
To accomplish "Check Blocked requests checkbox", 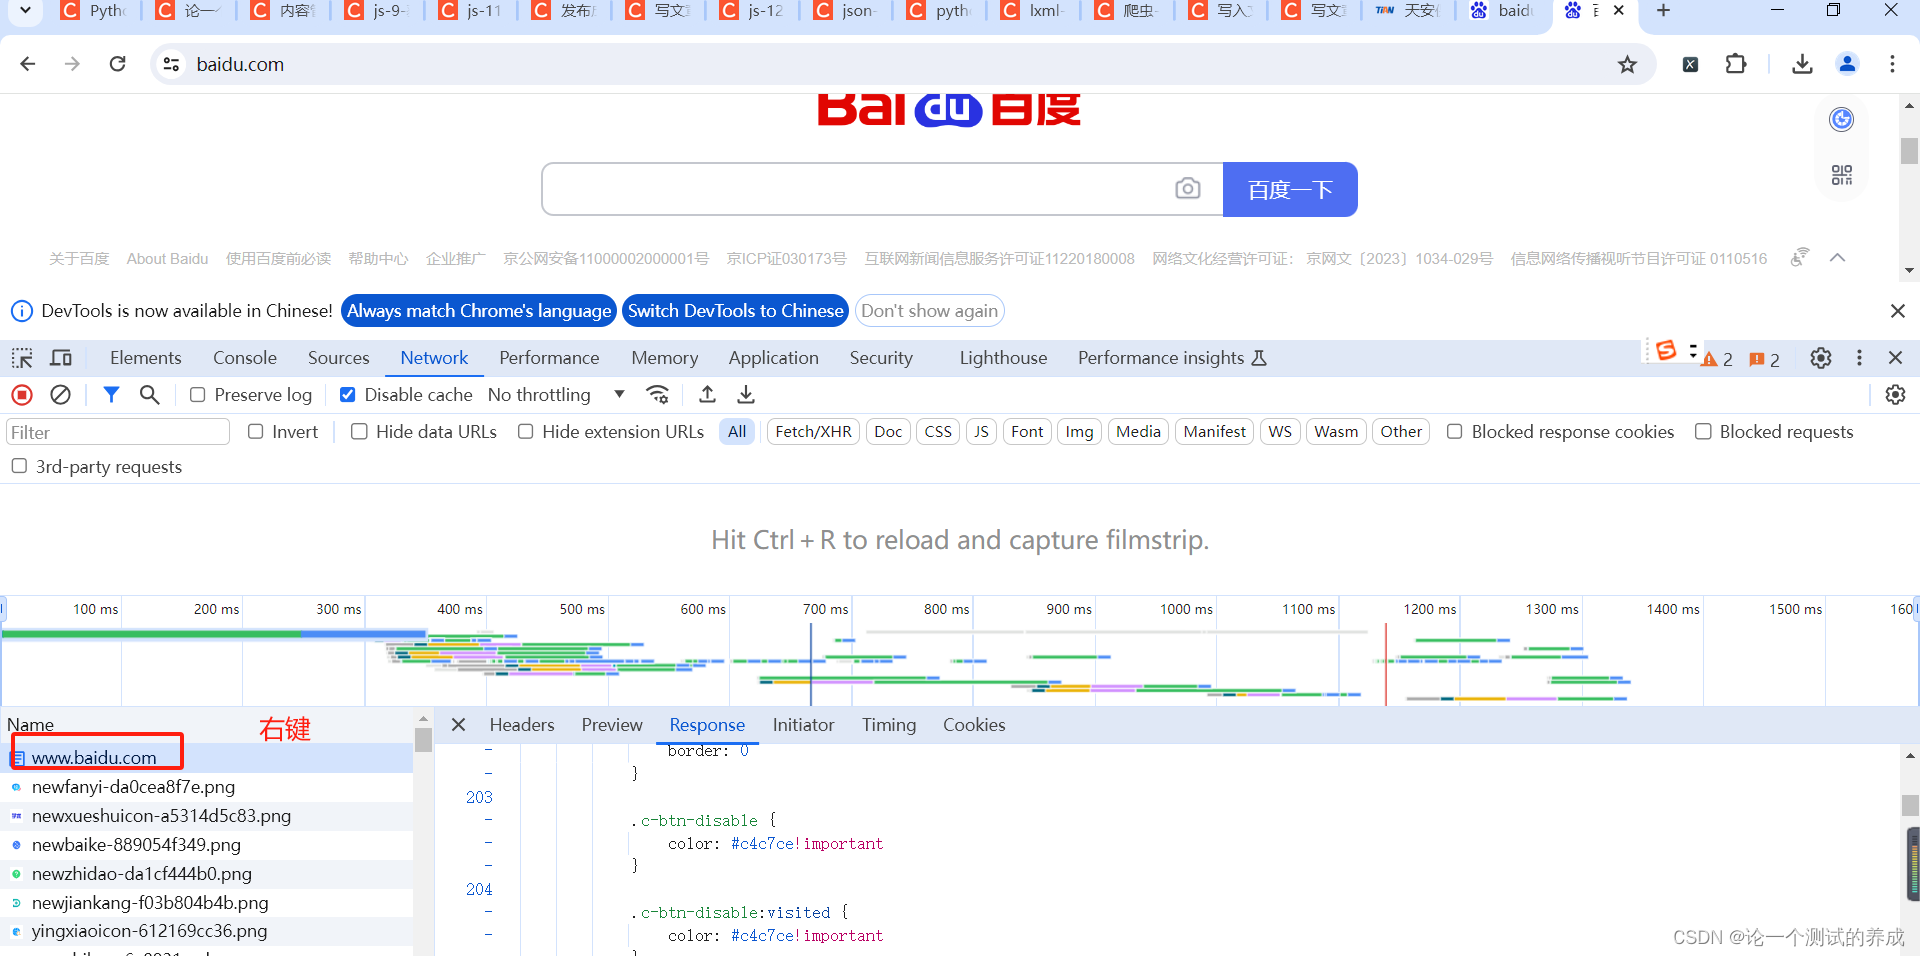I will pos(1703,432).
